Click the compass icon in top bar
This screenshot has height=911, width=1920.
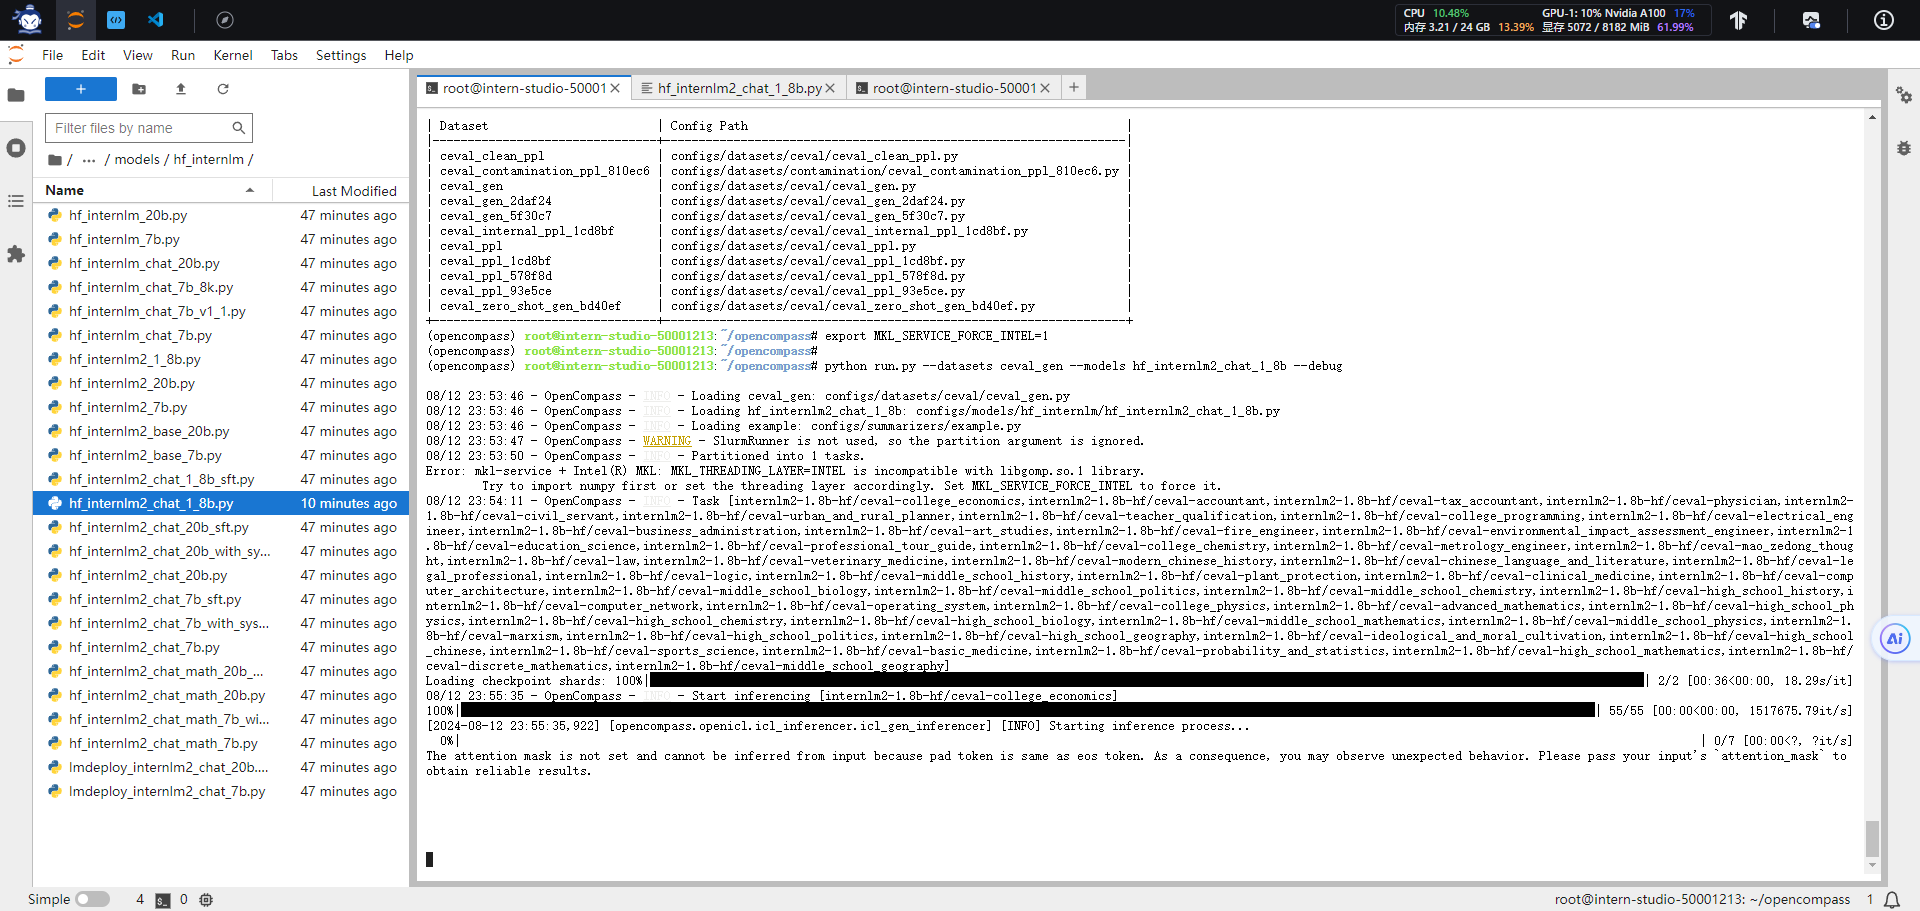click(x=225, y=20)
